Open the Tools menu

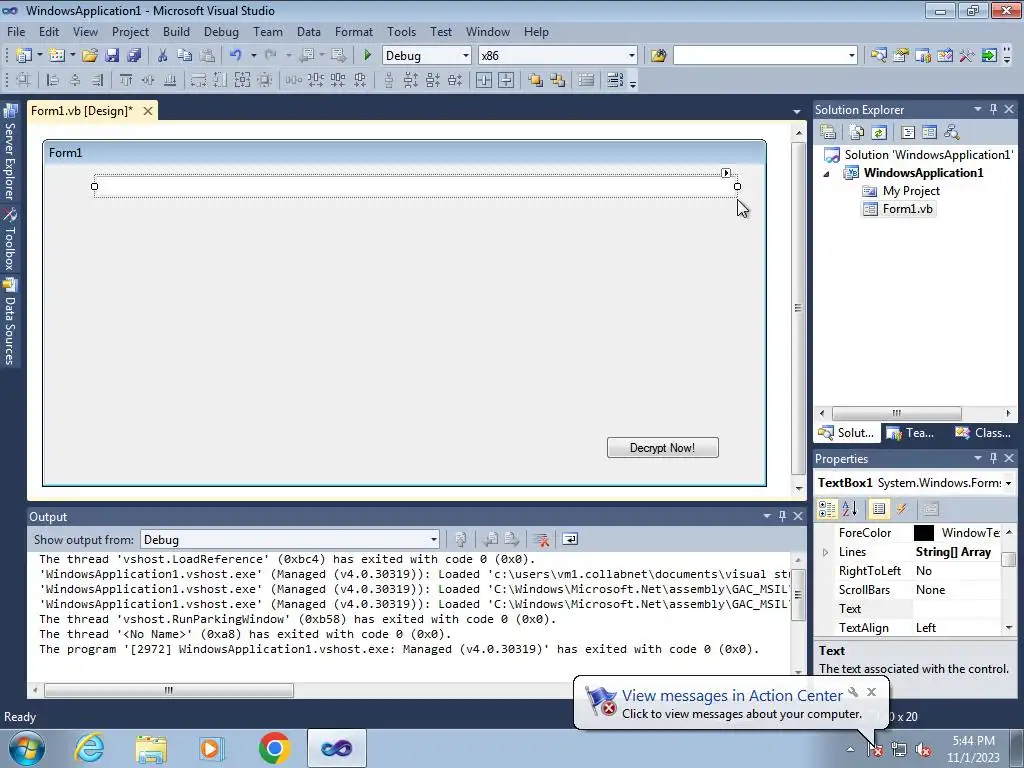(401, 31)
